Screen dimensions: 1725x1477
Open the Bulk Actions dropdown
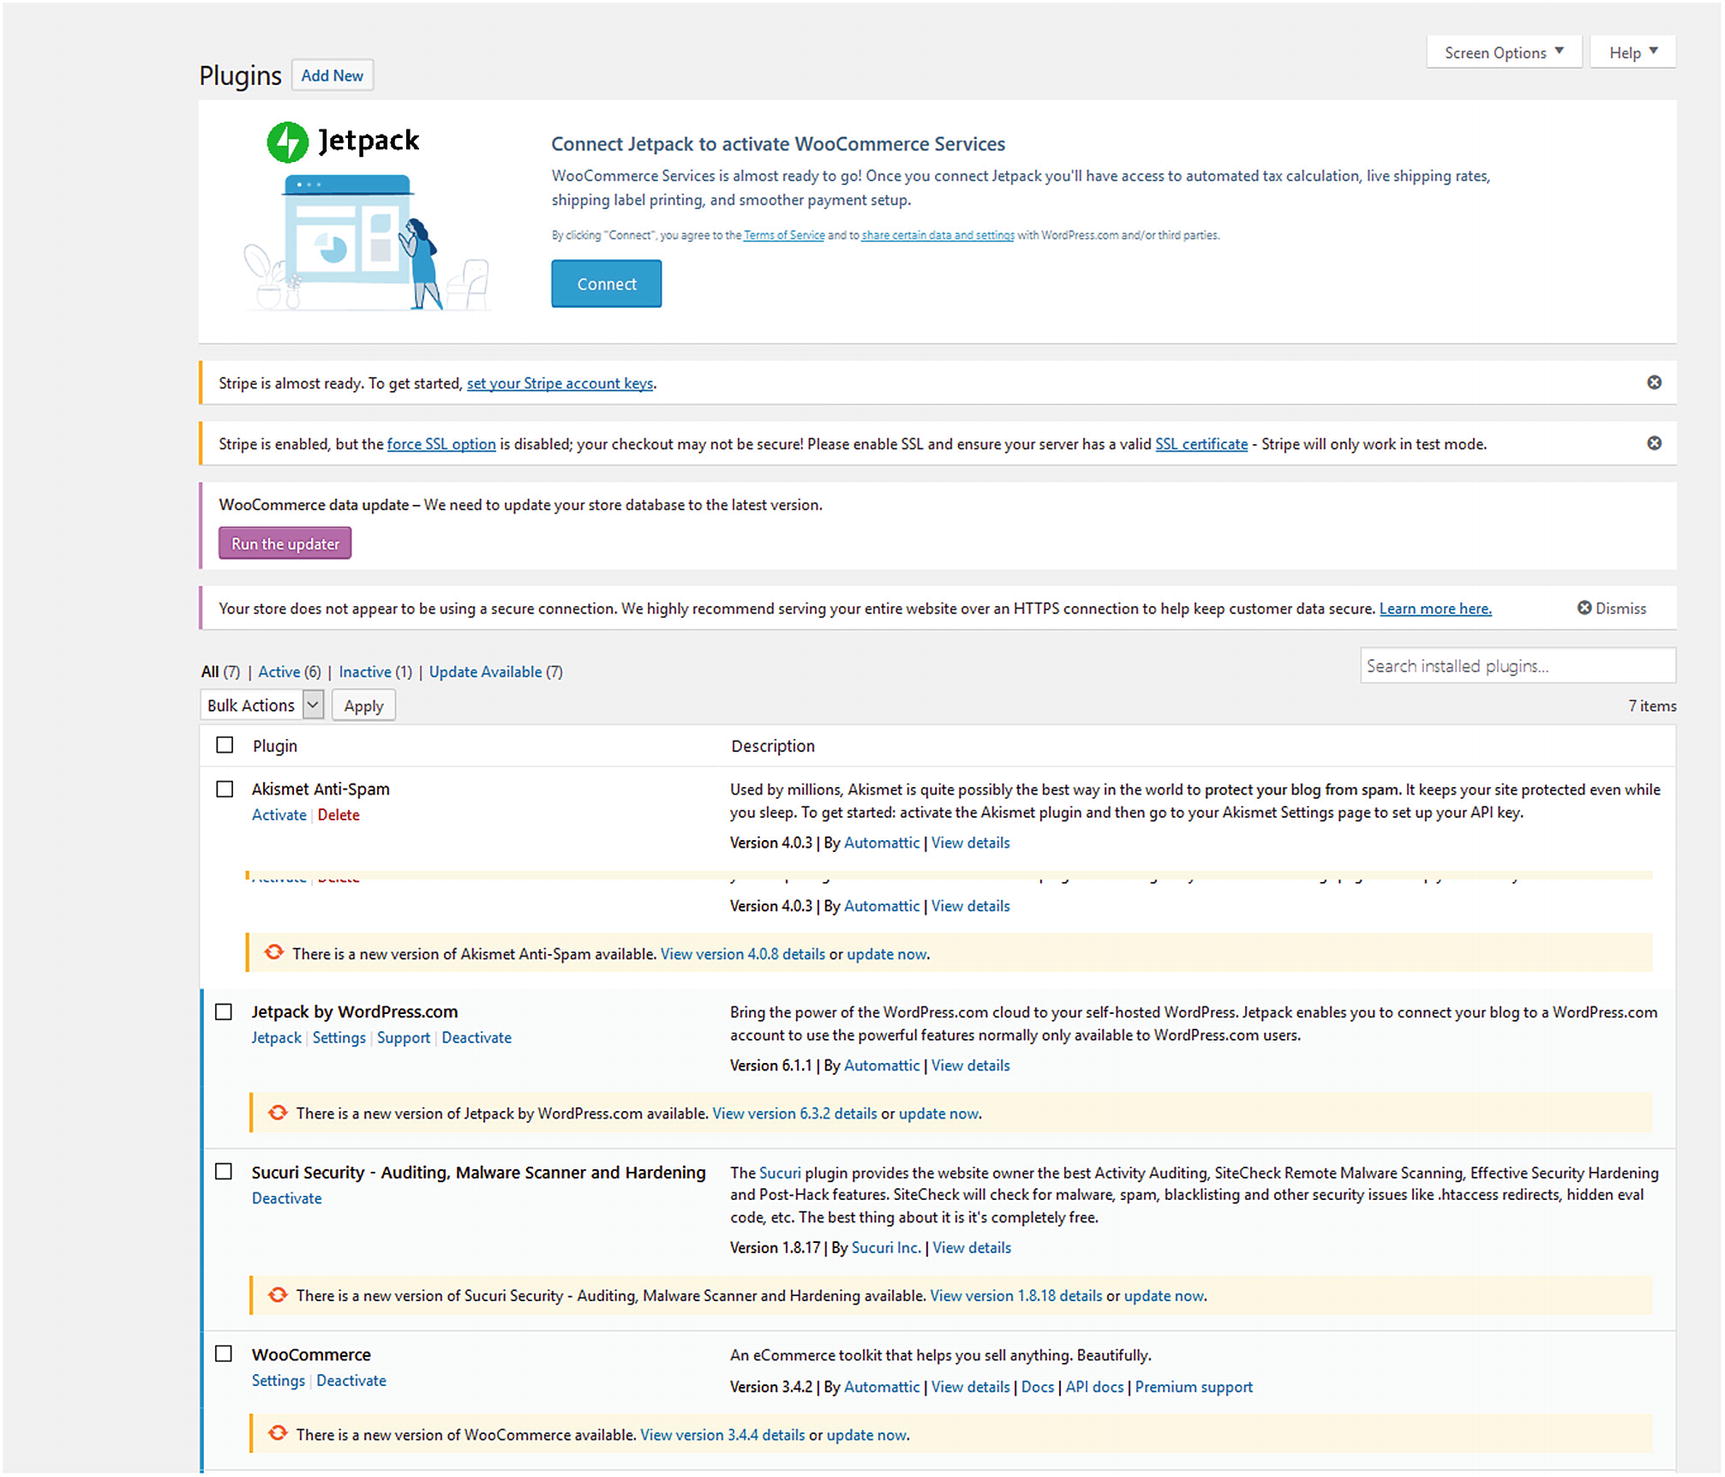click(262, 706)
